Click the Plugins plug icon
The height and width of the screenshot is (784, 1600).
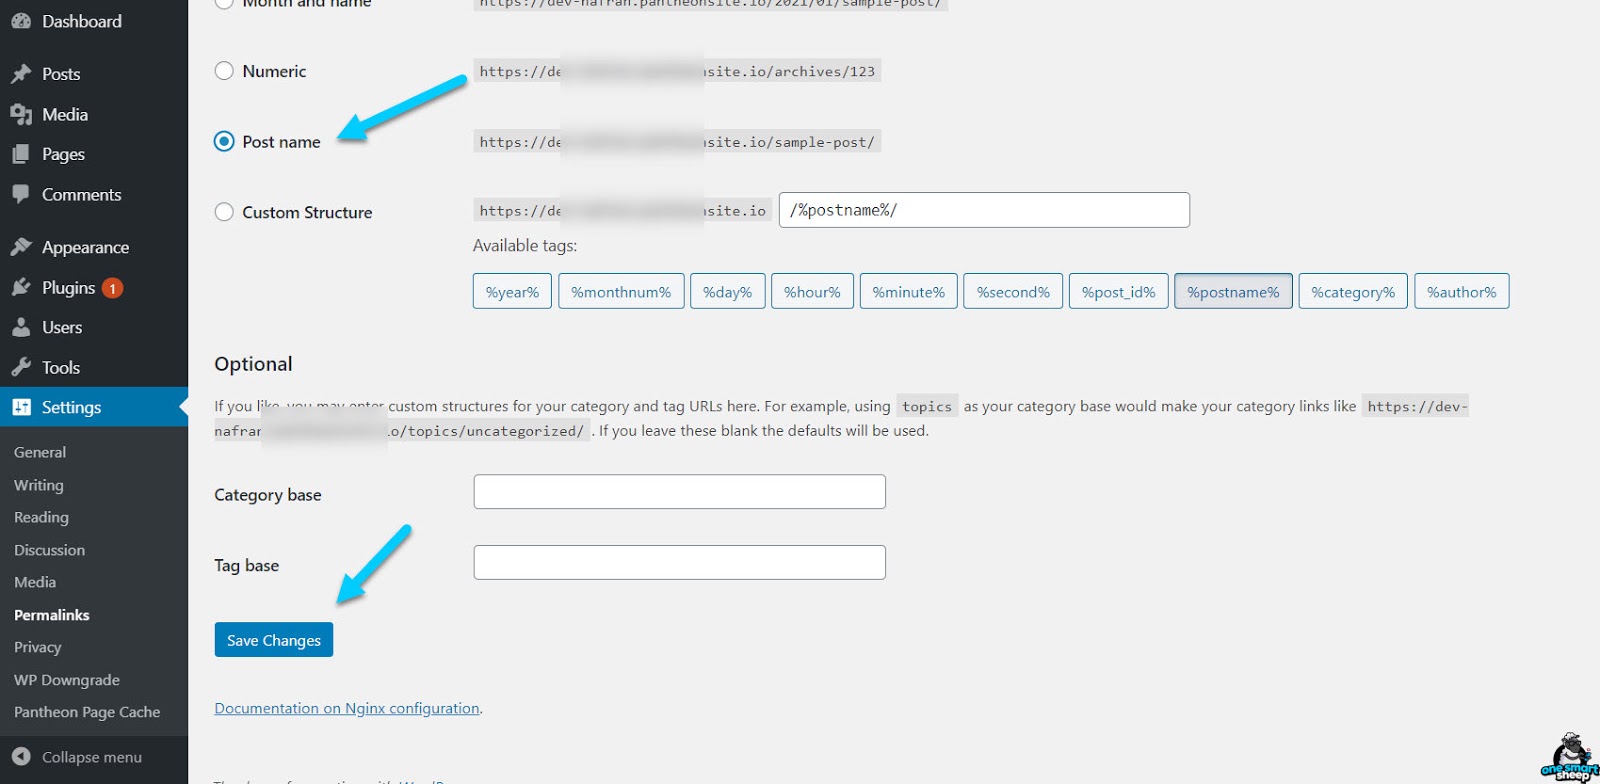(21, 287)
